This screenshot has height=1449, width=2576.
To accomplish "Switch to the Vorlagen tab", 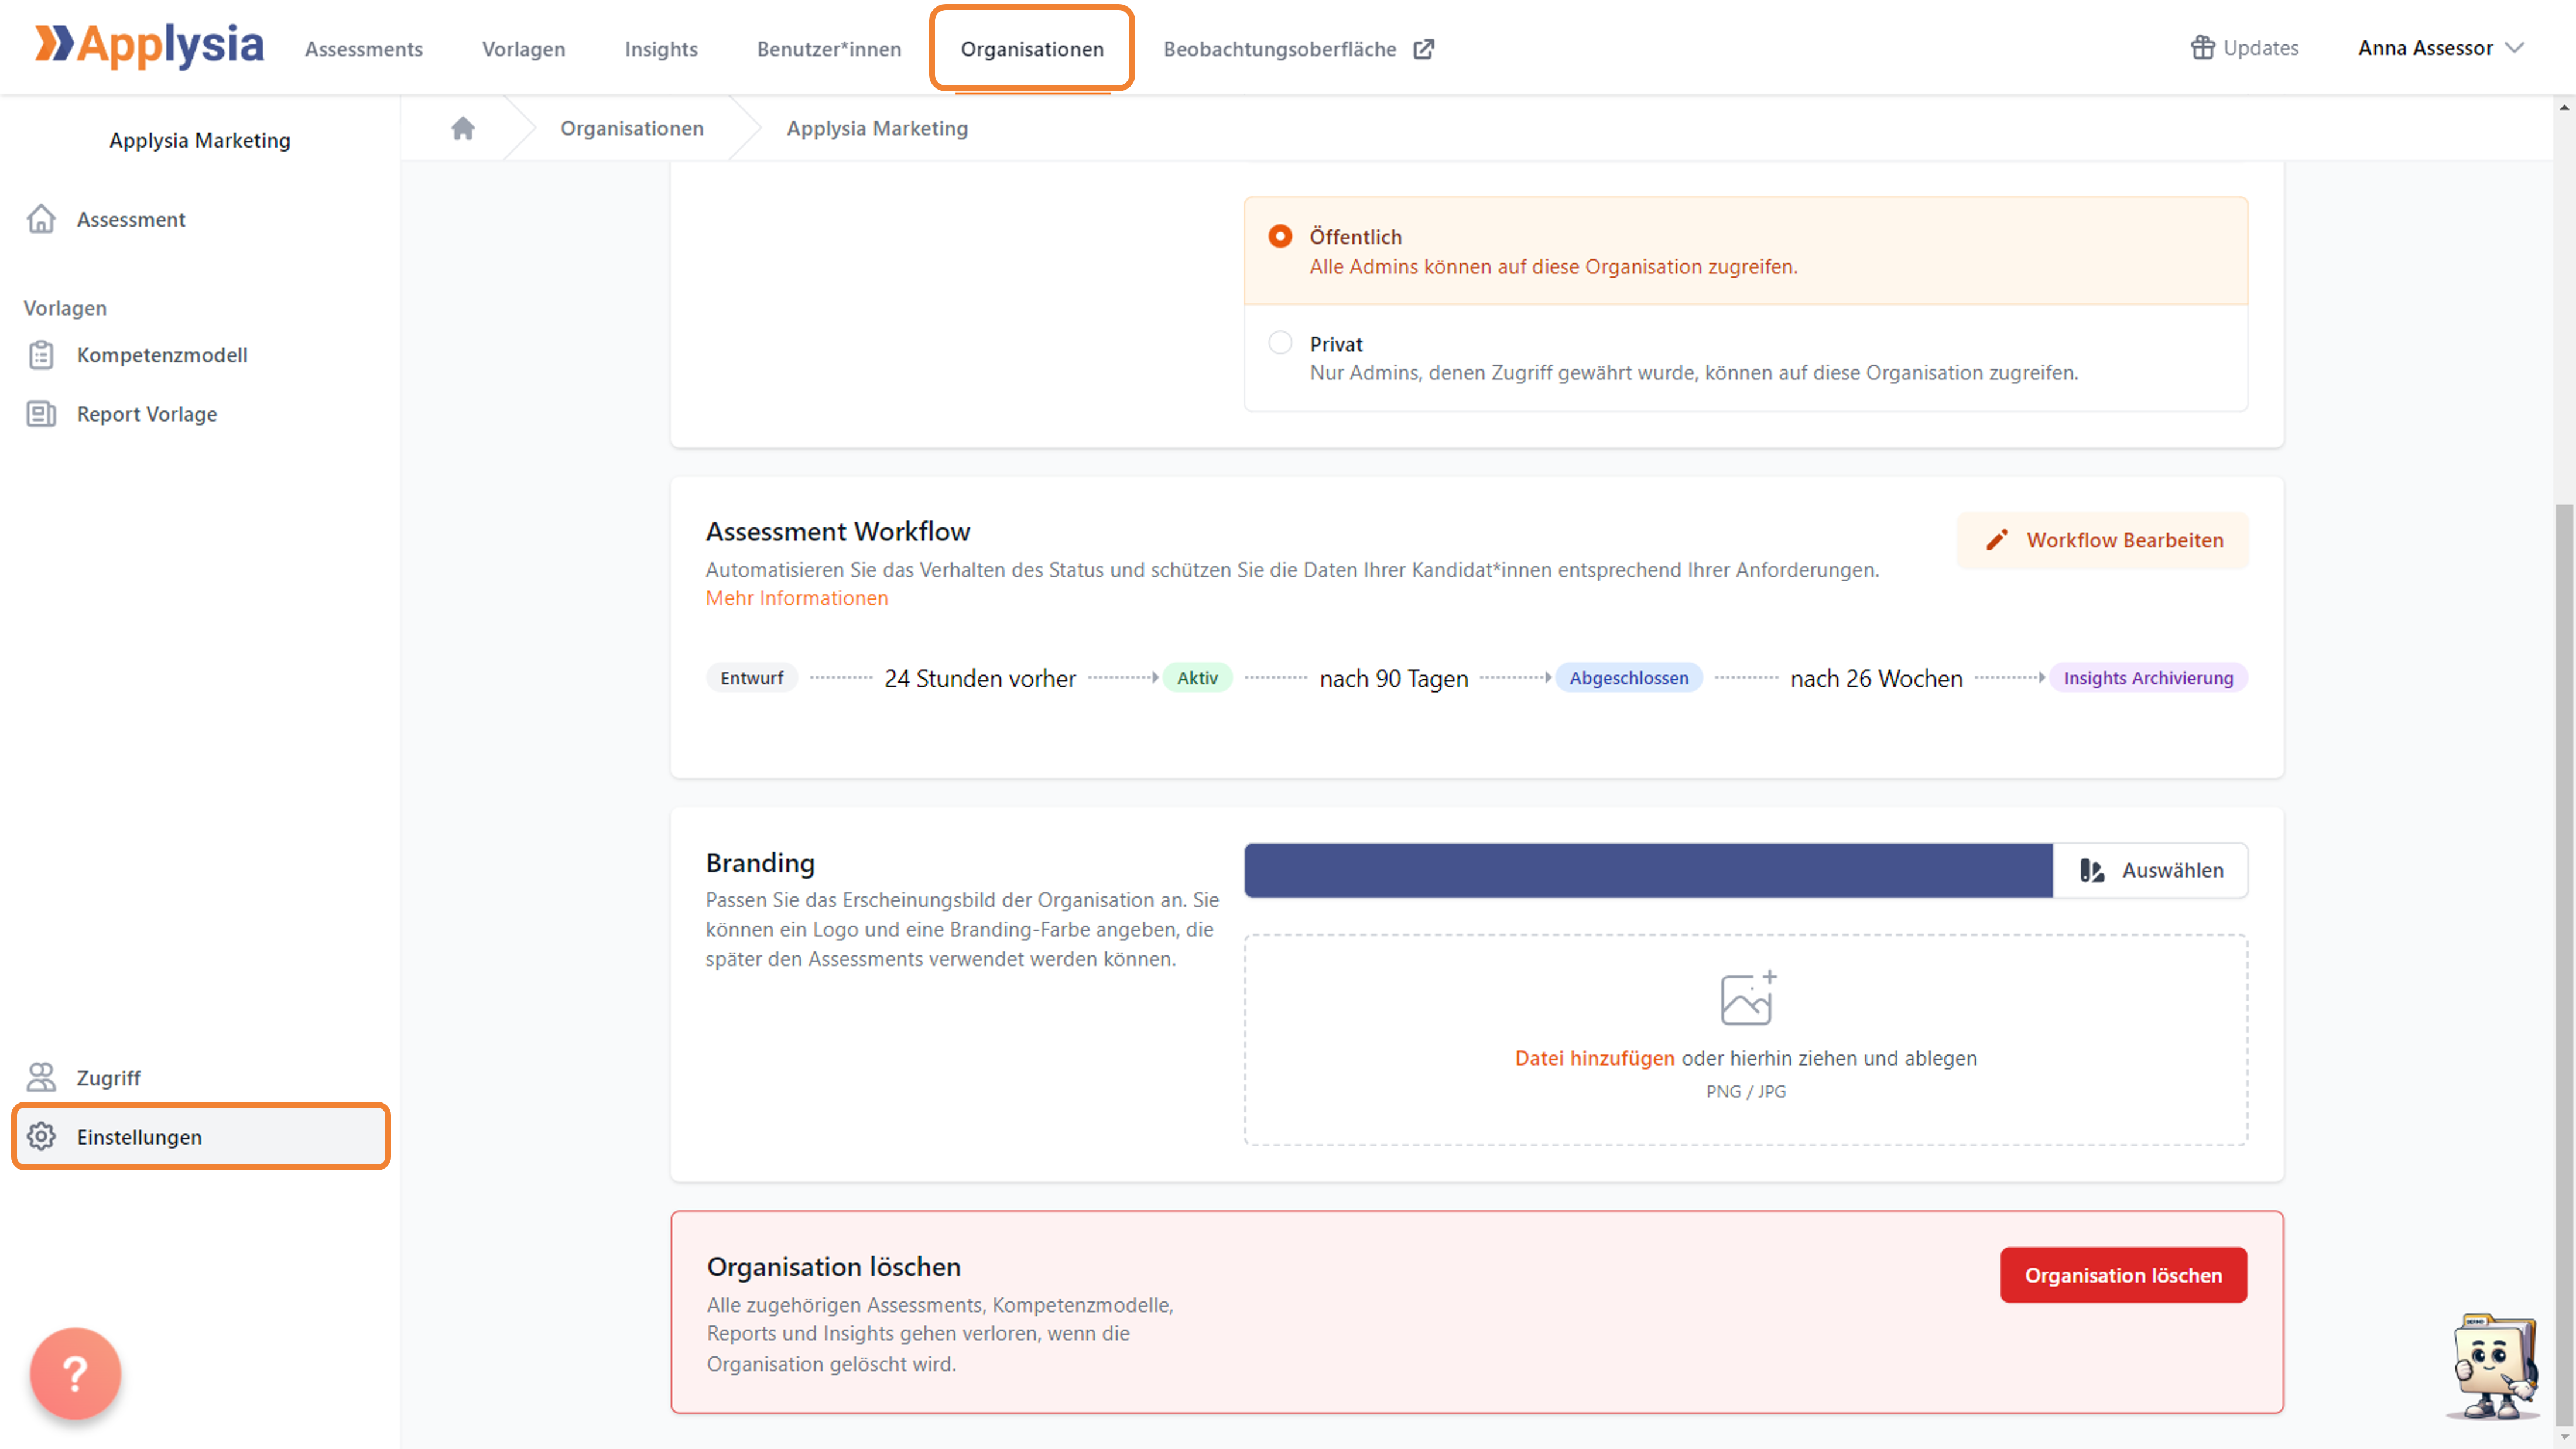I will [x=523, y=48].
